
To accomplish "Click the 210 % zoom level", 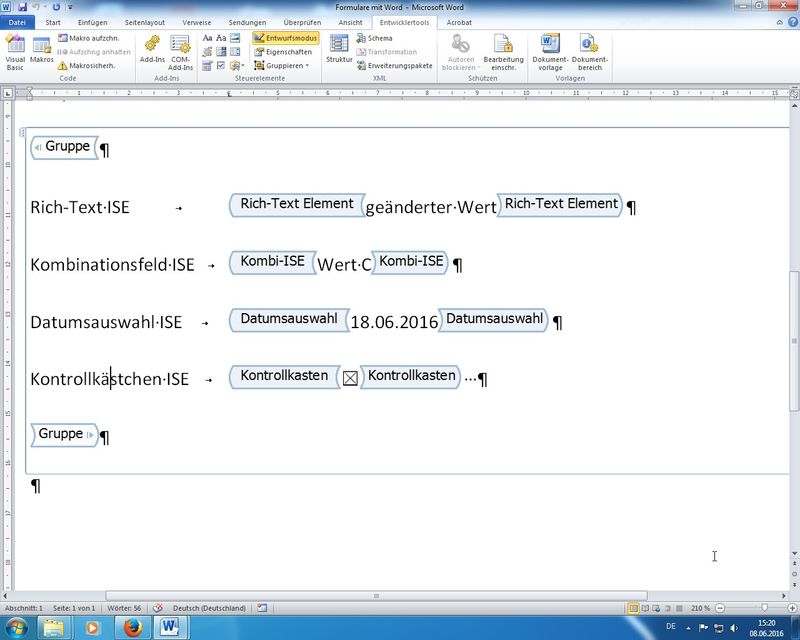I will point(700,608).
